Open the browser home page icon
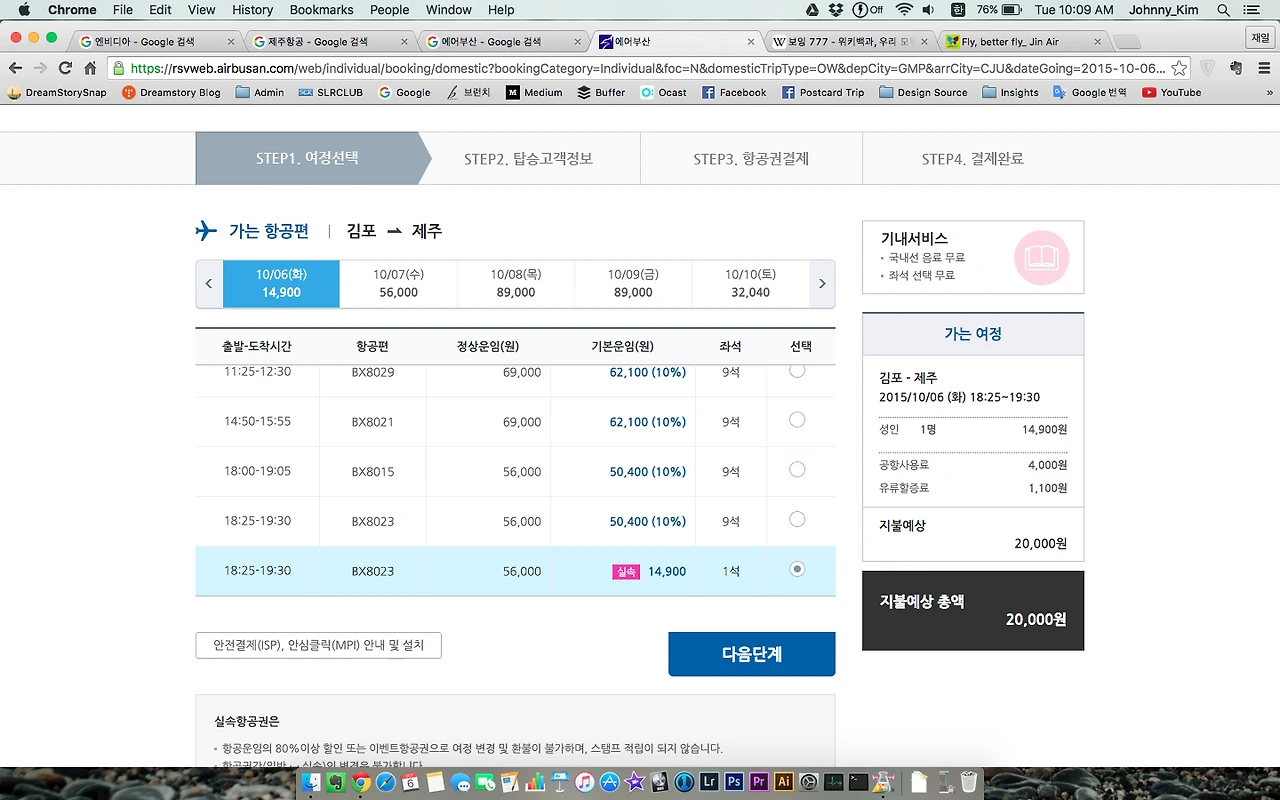Viewport: 1280px width, 800px height. click(x=90, y=68)
